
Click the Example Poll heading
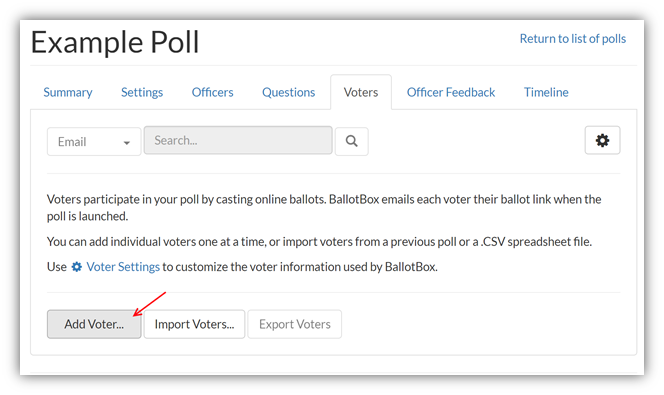[x=115, y=42]
